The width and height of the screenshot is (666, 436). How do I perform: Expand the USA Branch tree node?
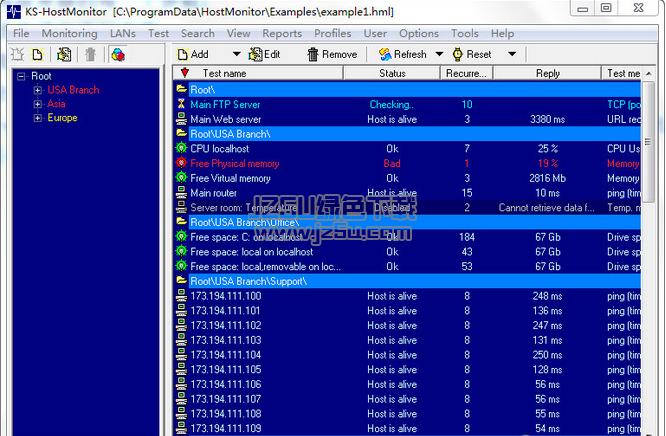(x=38, y=90)
